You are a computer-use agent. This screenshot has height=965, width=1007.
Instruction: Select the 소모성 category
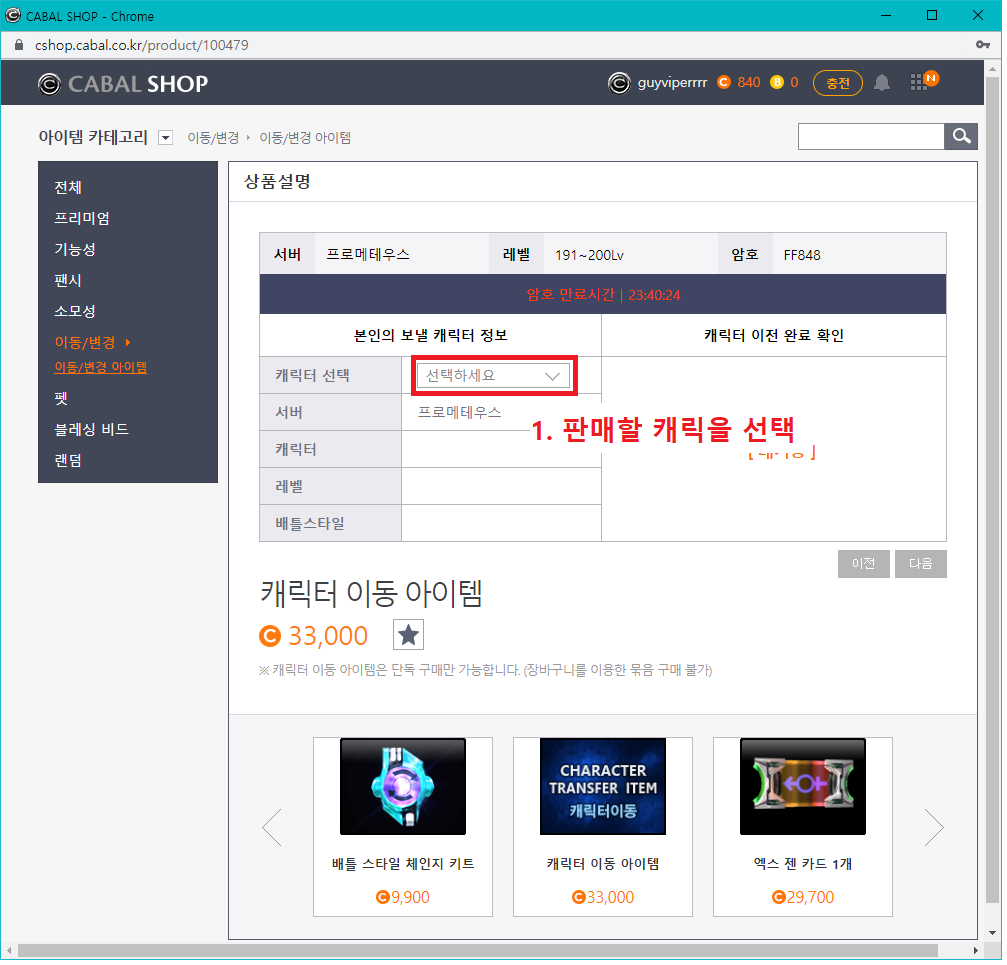[x=75, y=312]
